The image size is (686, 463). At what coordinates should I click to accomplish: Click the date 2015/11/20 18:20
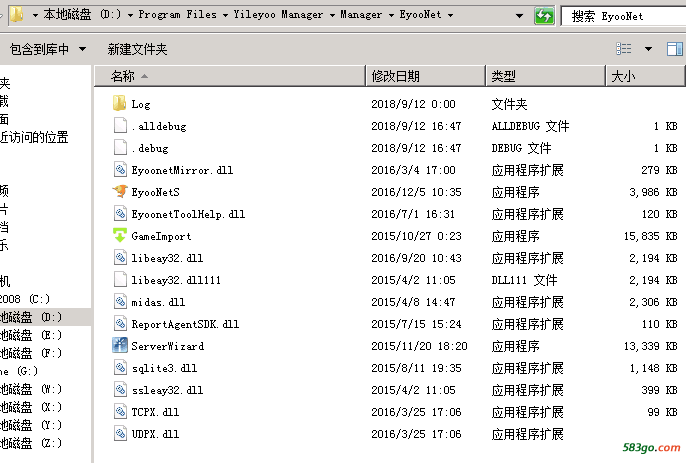(x=419, y=346)
